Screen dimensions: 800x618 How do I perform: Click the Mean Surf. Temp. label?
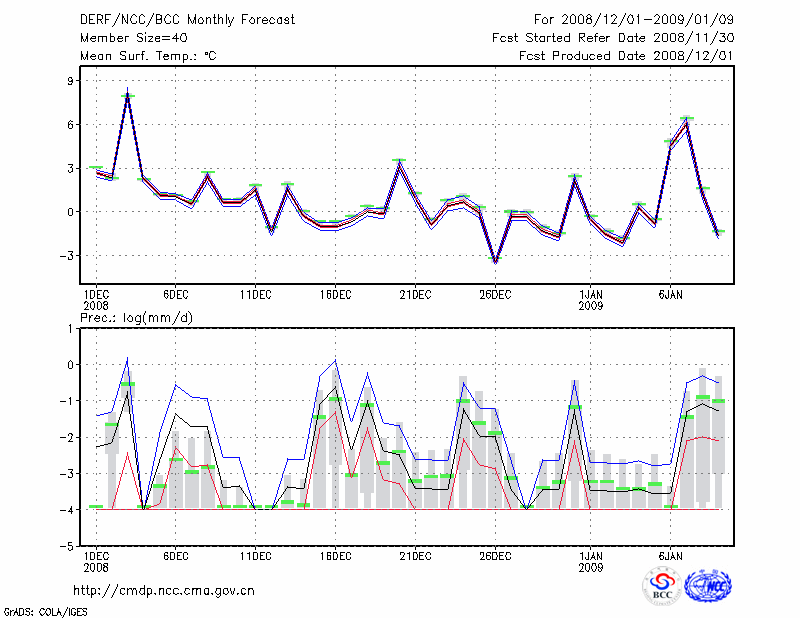[148, 56]
